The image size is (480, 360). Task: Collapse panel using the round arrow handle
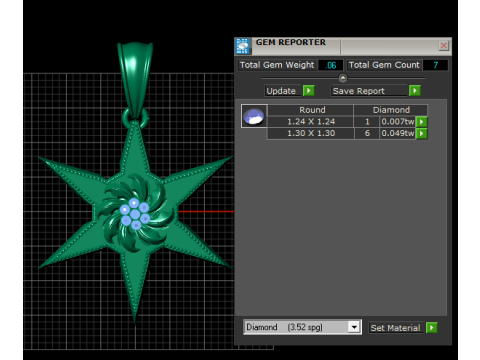(x=343, y=78)
